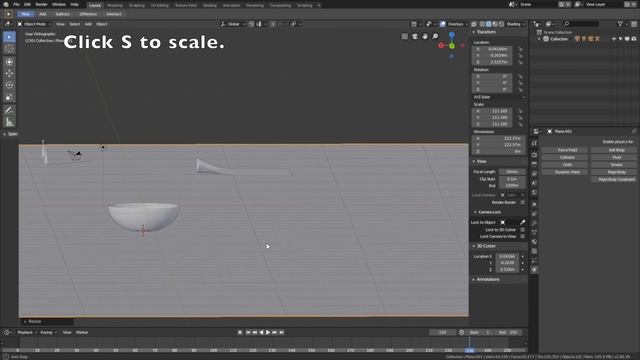This screenshot has width=640, height=360.
Task: Hide Collection with its eye icon
Action: (614, 39)
